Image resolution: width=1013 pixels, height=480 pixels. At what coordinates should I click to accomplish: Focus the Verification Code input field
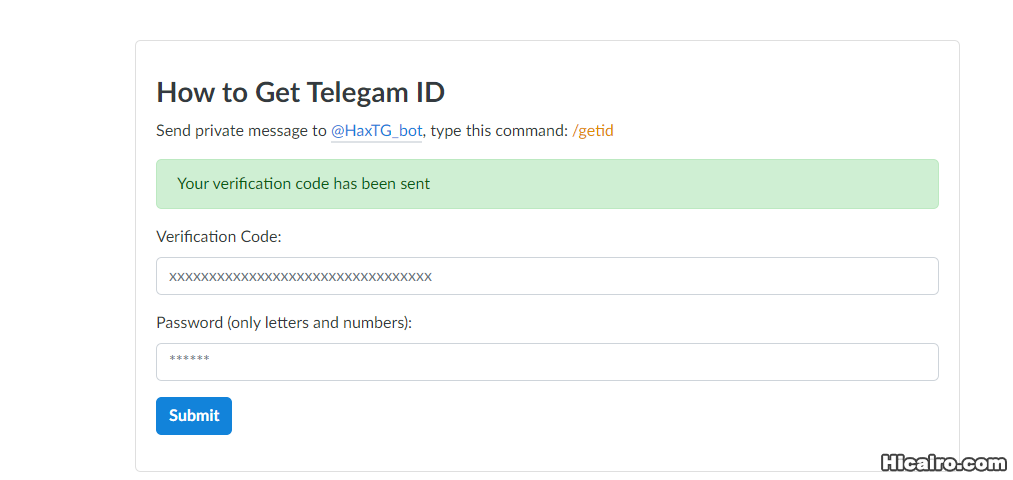[547, 276]
